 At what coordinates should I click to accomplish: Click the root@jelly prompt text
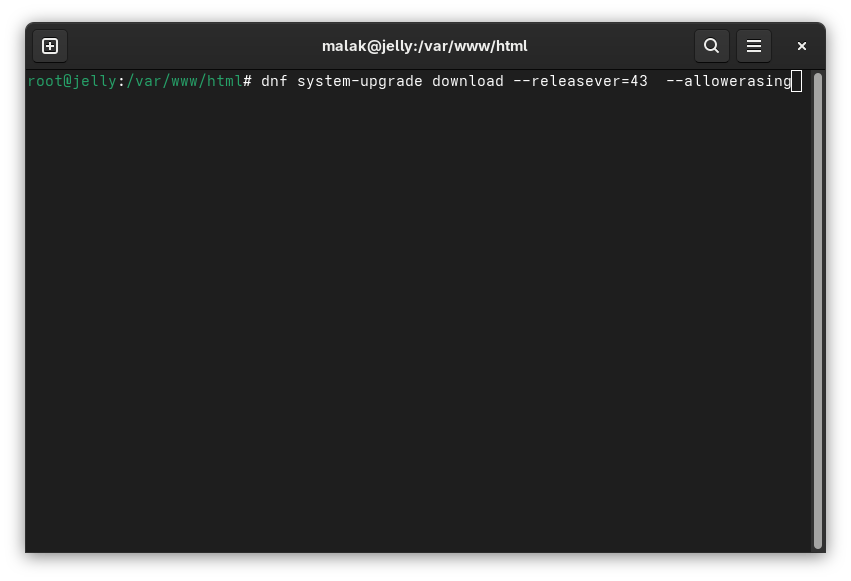[x=70, y=81]
